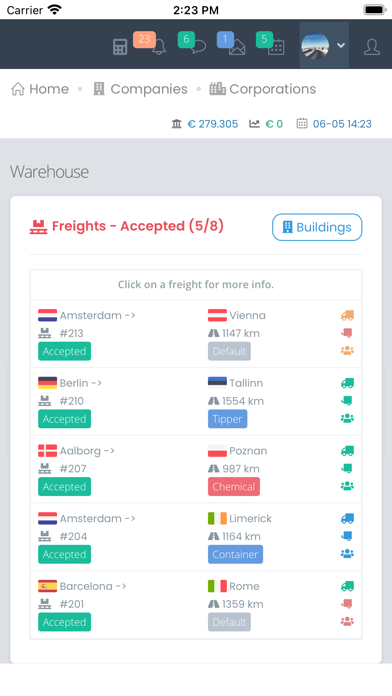
Task: Expand the profile avatar dropdown arrow
Action: 341,45
